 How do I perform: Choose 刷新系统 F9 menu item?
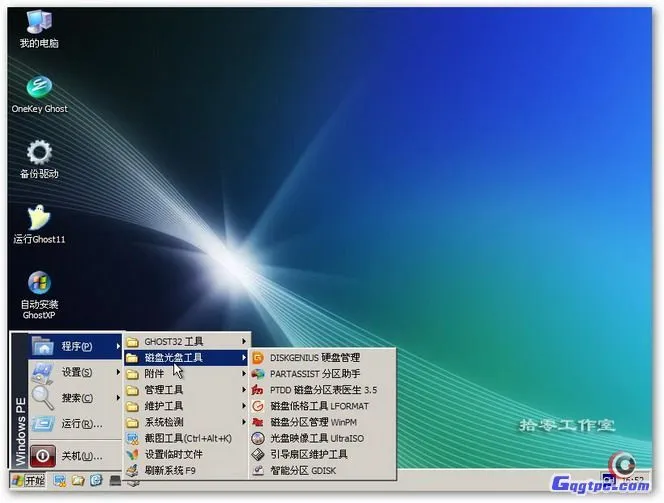click(186, 470)
